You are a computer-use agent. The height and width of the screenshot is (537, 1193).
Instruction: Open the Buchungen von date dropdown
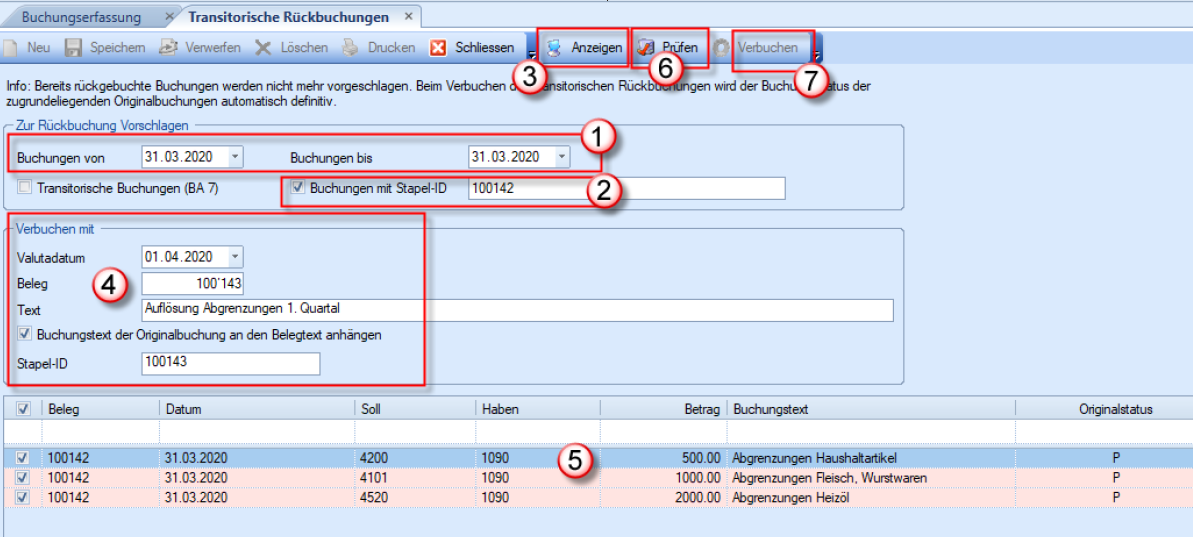[x=234, y=157]
